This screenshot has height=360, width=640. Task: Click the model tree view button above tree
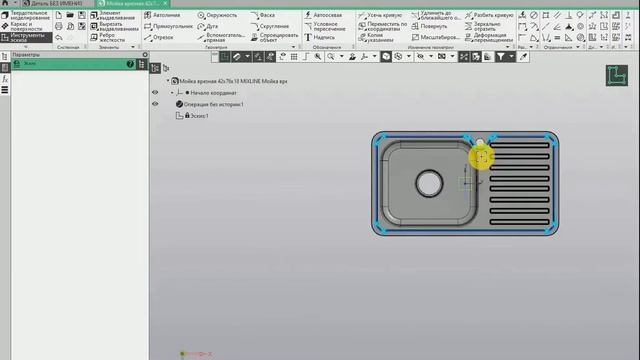(155, 68)
